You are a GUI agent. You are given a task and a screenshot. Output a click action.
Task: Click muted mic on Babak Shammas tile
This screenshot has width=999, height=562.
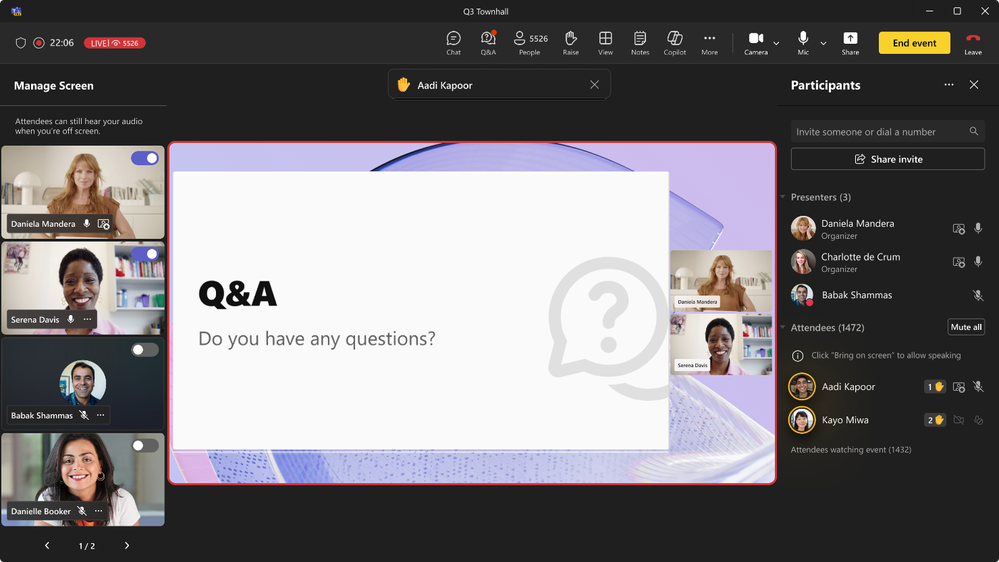pos(83,415)
